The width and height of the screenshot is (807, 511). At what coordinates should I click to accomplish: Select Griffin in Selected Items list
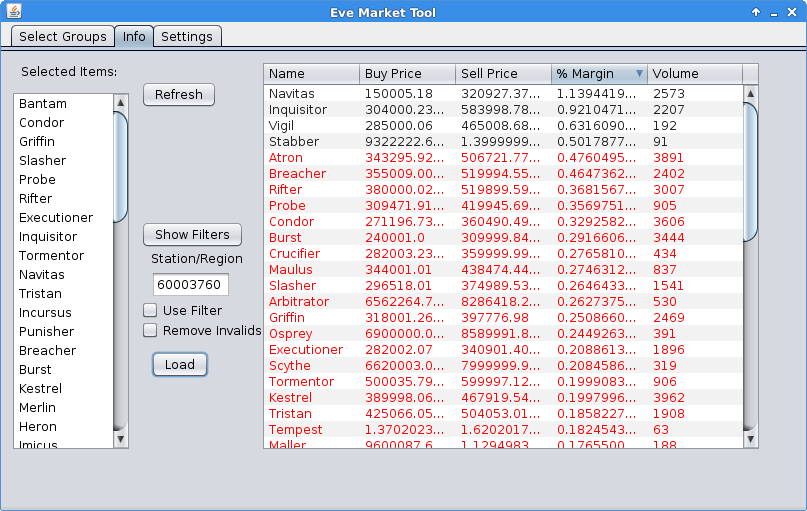click(63, 142)
